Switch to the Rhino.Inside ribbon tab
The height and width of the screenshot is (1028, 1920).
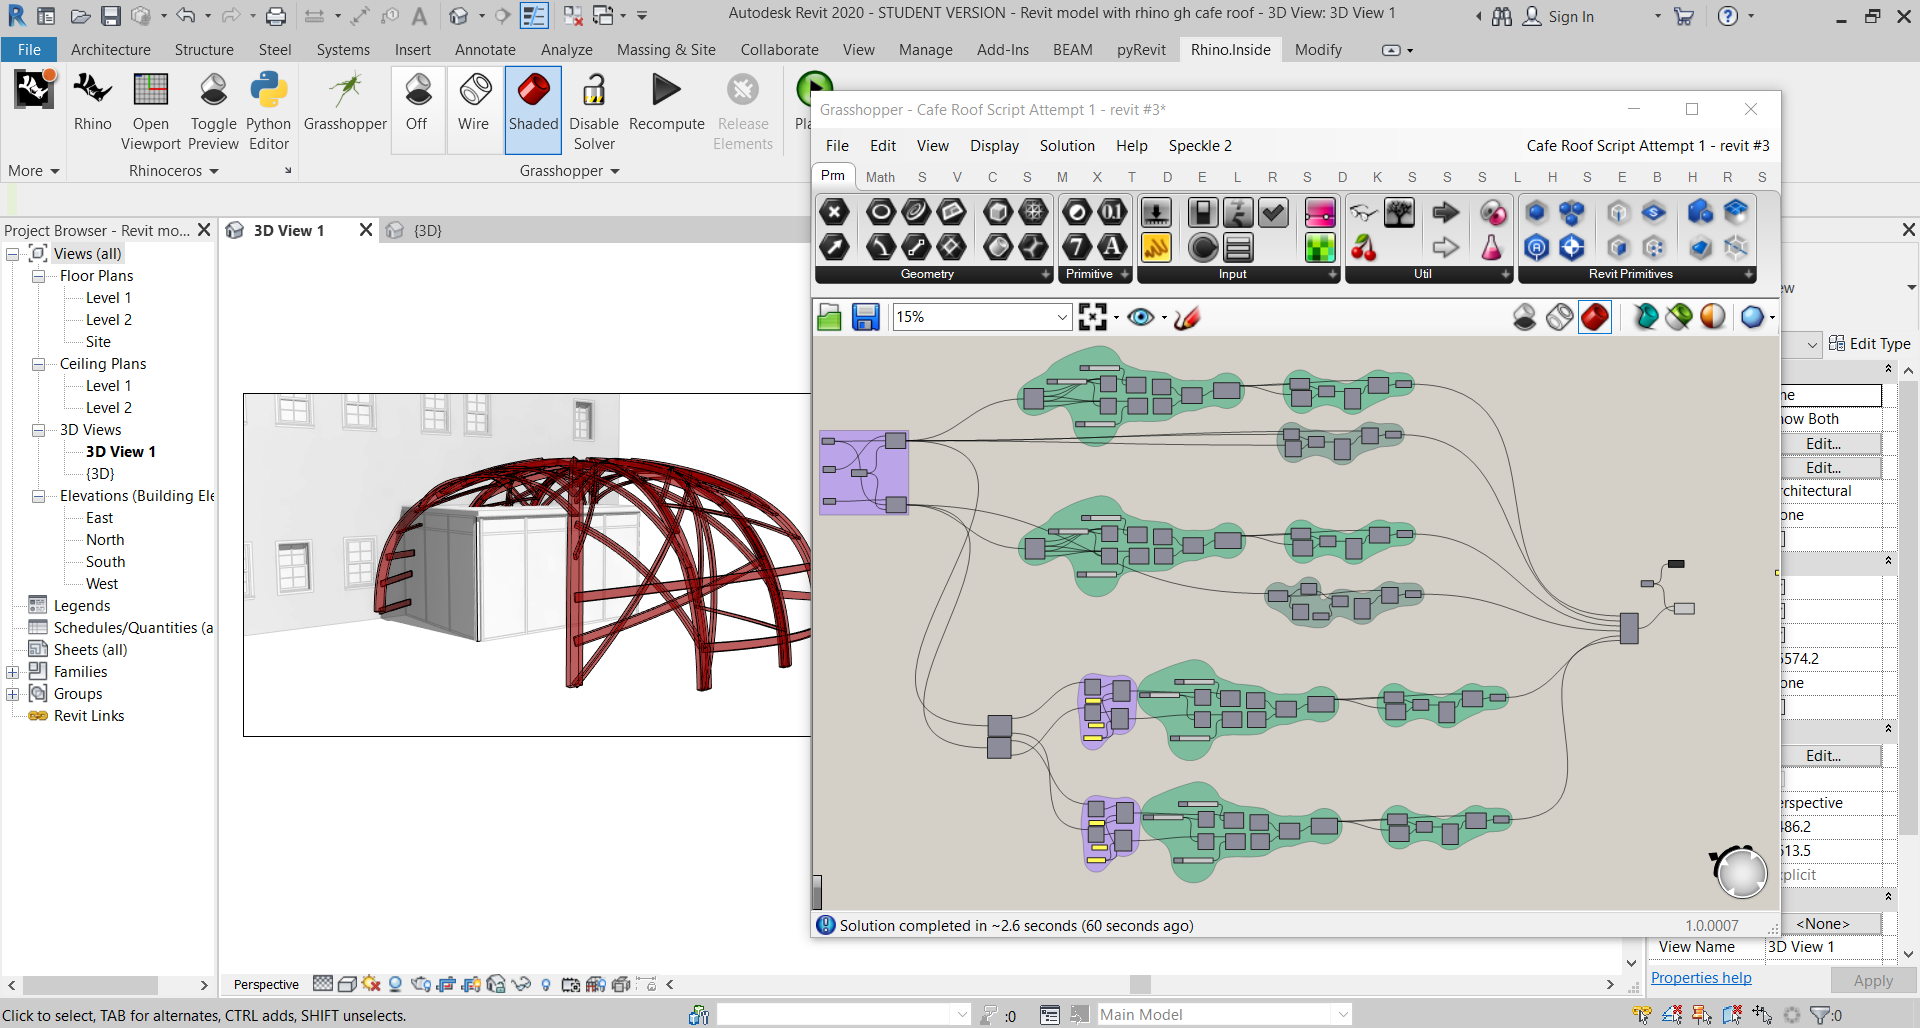pyautogui.click(x=1230, y=49)
